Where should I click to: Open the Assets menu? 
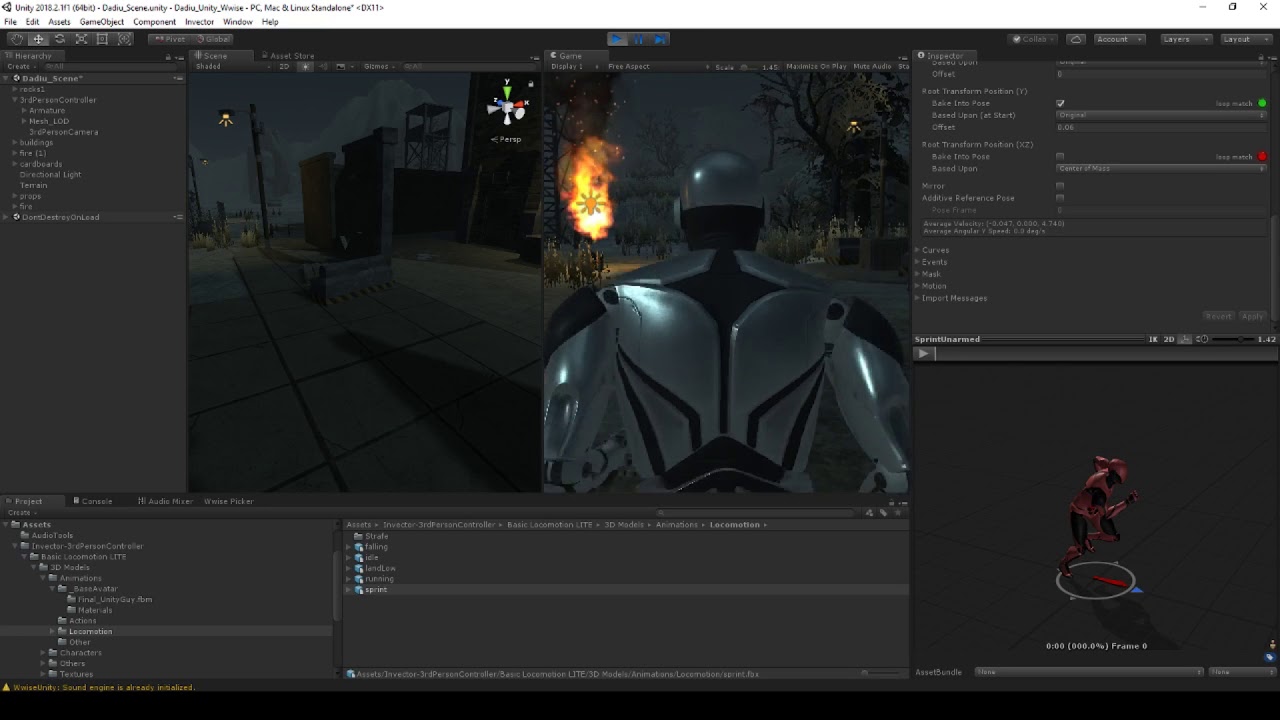click(59, 22)
